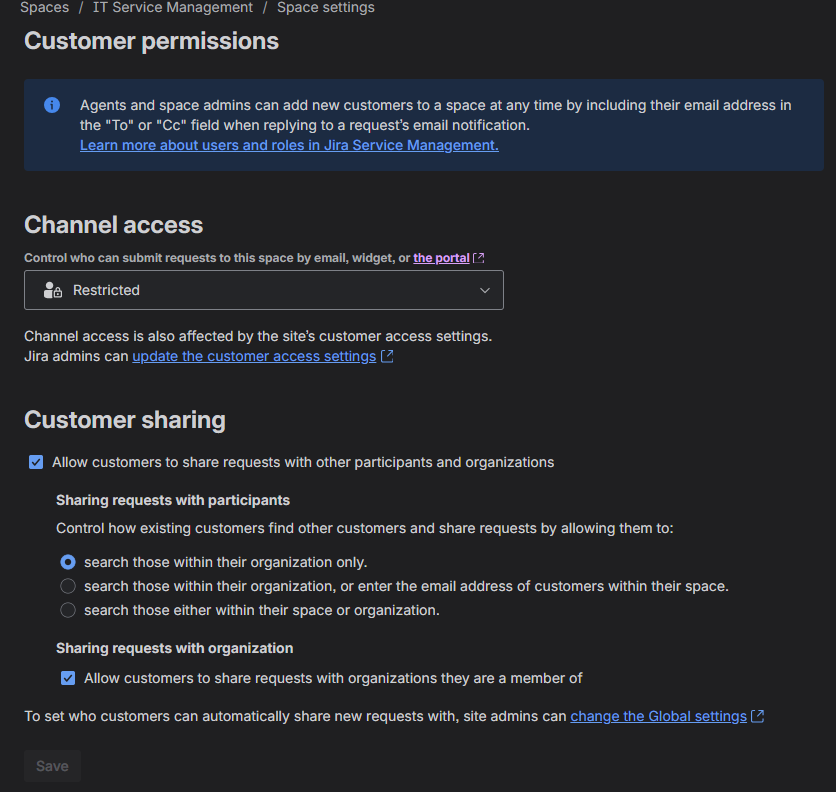Choose search organization or enter email address option
Image resolution: width=836 pixels, height=792 pixels.
[67, 586]
